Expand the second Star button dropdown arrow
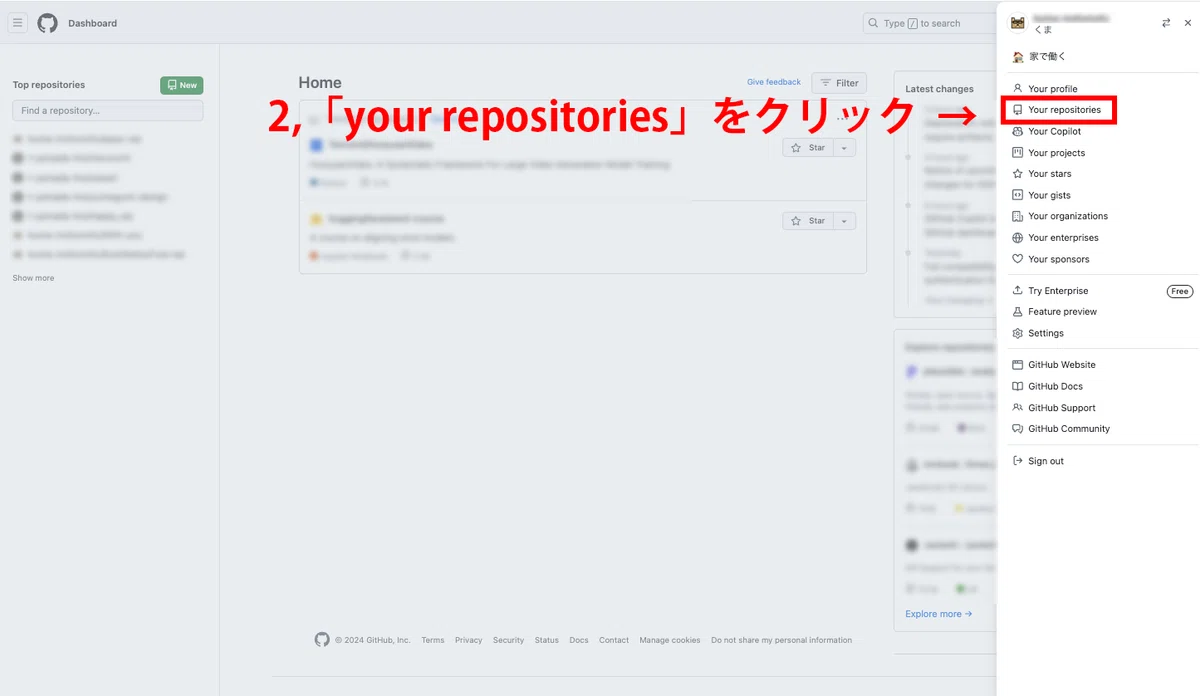The width and height of the screenshot is (1200, 696). coord(844,221)
